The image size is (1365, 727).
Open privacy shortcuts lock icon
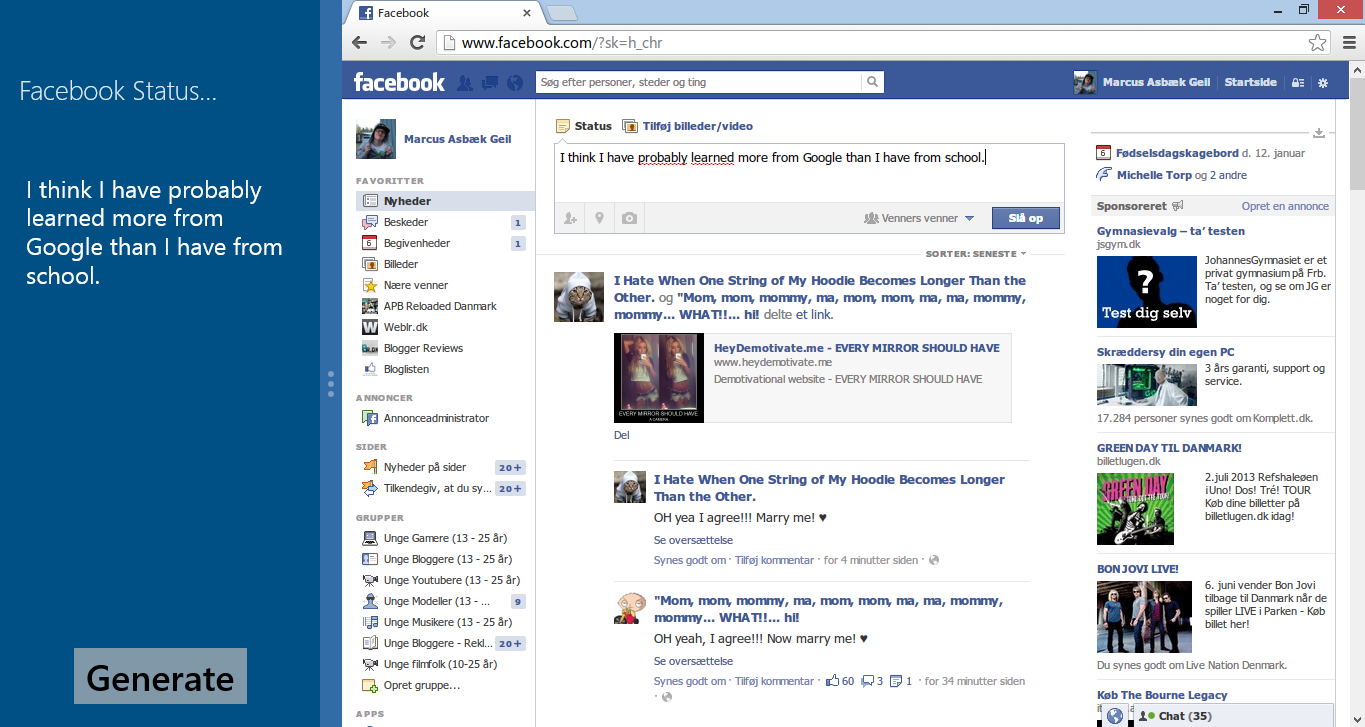coord(1298,83)
